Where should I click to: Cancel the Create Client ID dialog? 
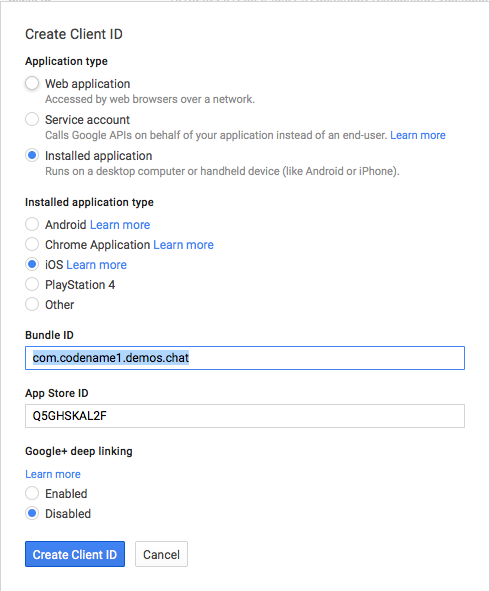(x=161, y=554)
